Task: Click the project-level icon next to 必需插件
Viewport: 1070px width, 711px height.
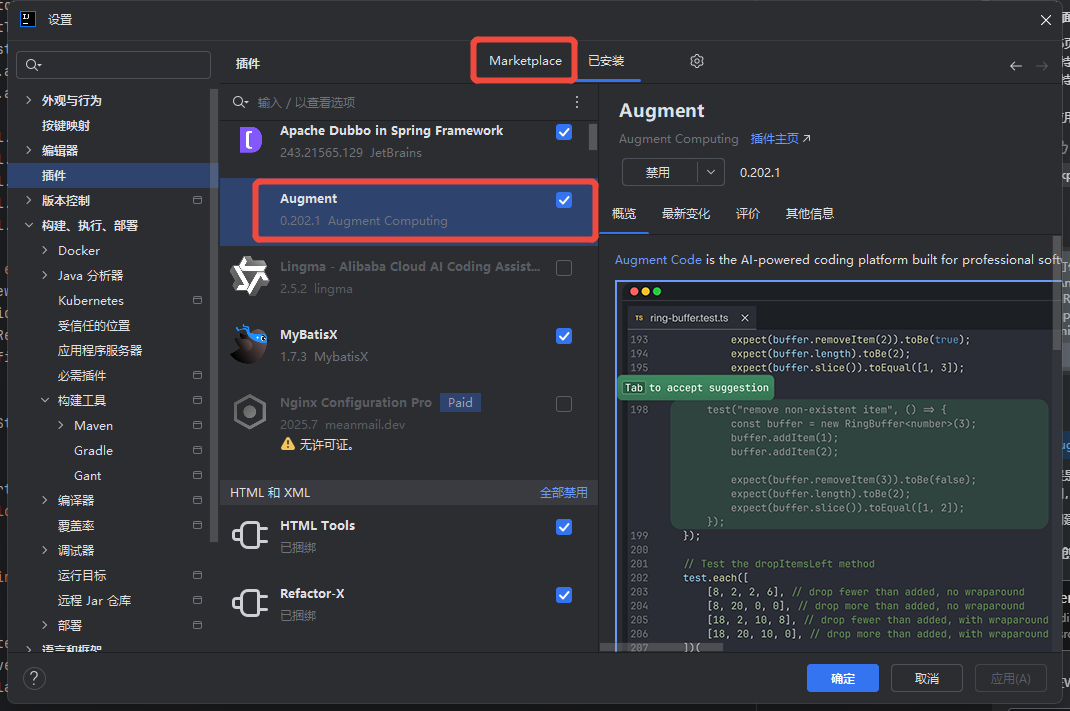Action: pos(197,375)
